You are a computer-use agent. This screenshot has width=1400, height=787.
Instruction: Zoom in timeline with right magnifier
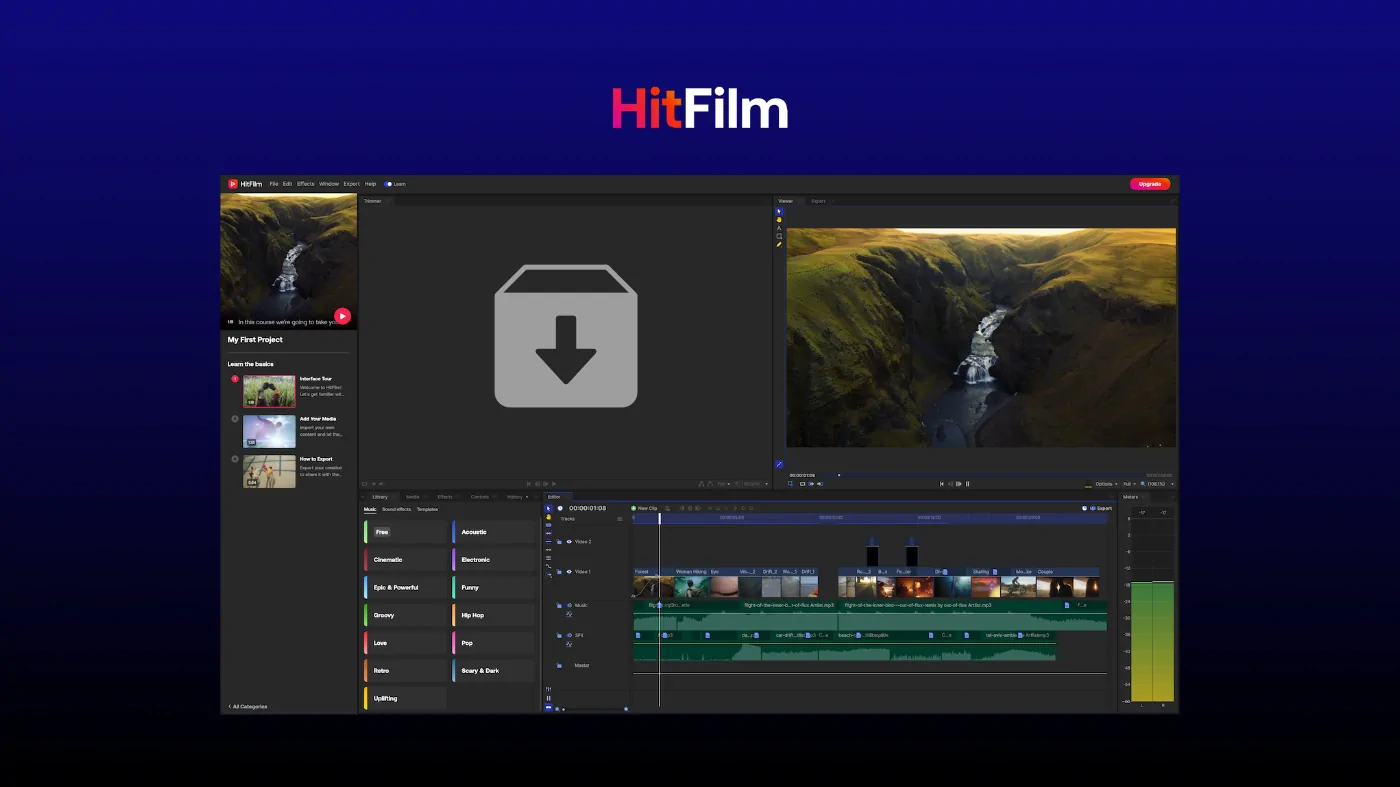pyautogui.click(x=626, y=709)
